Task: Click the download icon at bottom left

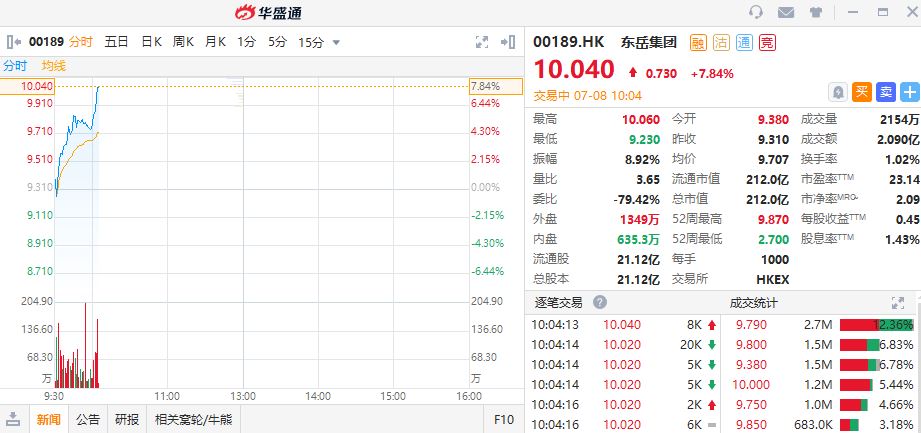Action: click(14, 419)
